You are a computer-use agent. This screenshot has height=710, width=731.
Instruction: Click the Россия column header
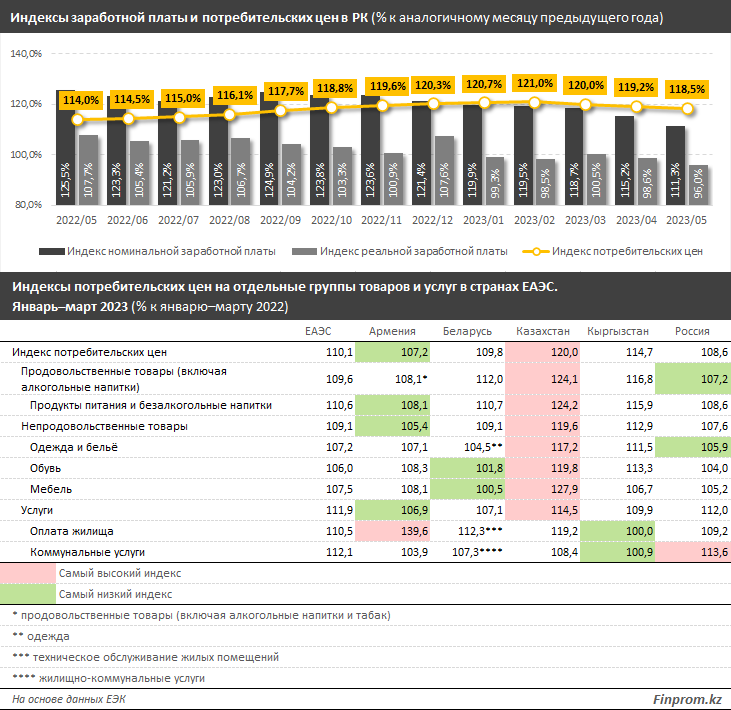point(692,331)
